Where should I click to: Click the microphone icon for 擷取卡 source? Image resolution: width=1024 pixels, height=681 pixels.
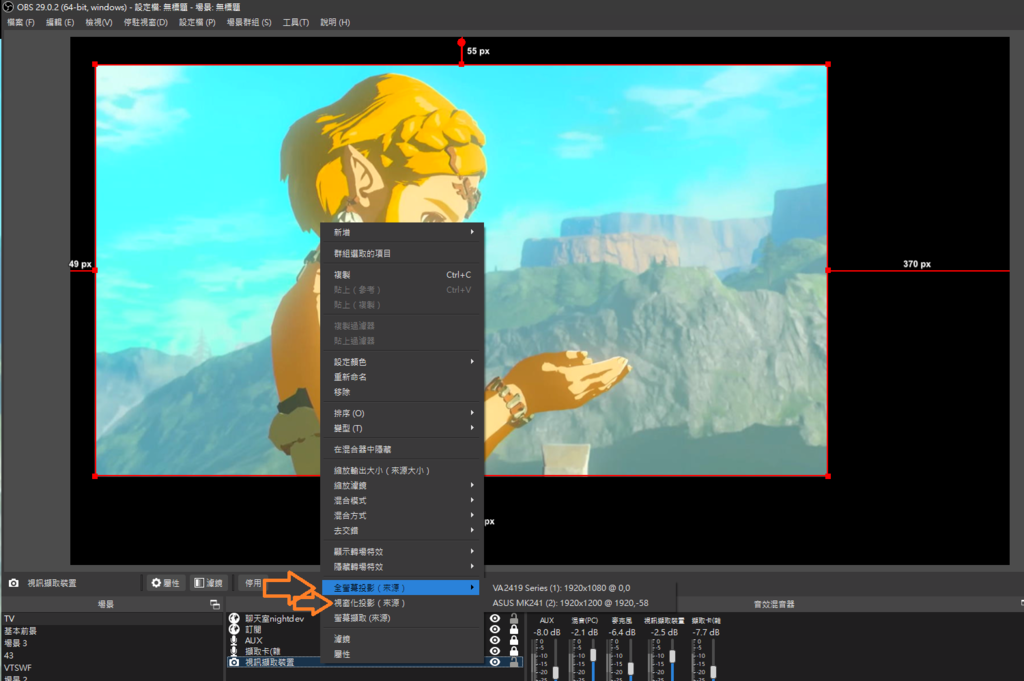click(x=234, y=651)
